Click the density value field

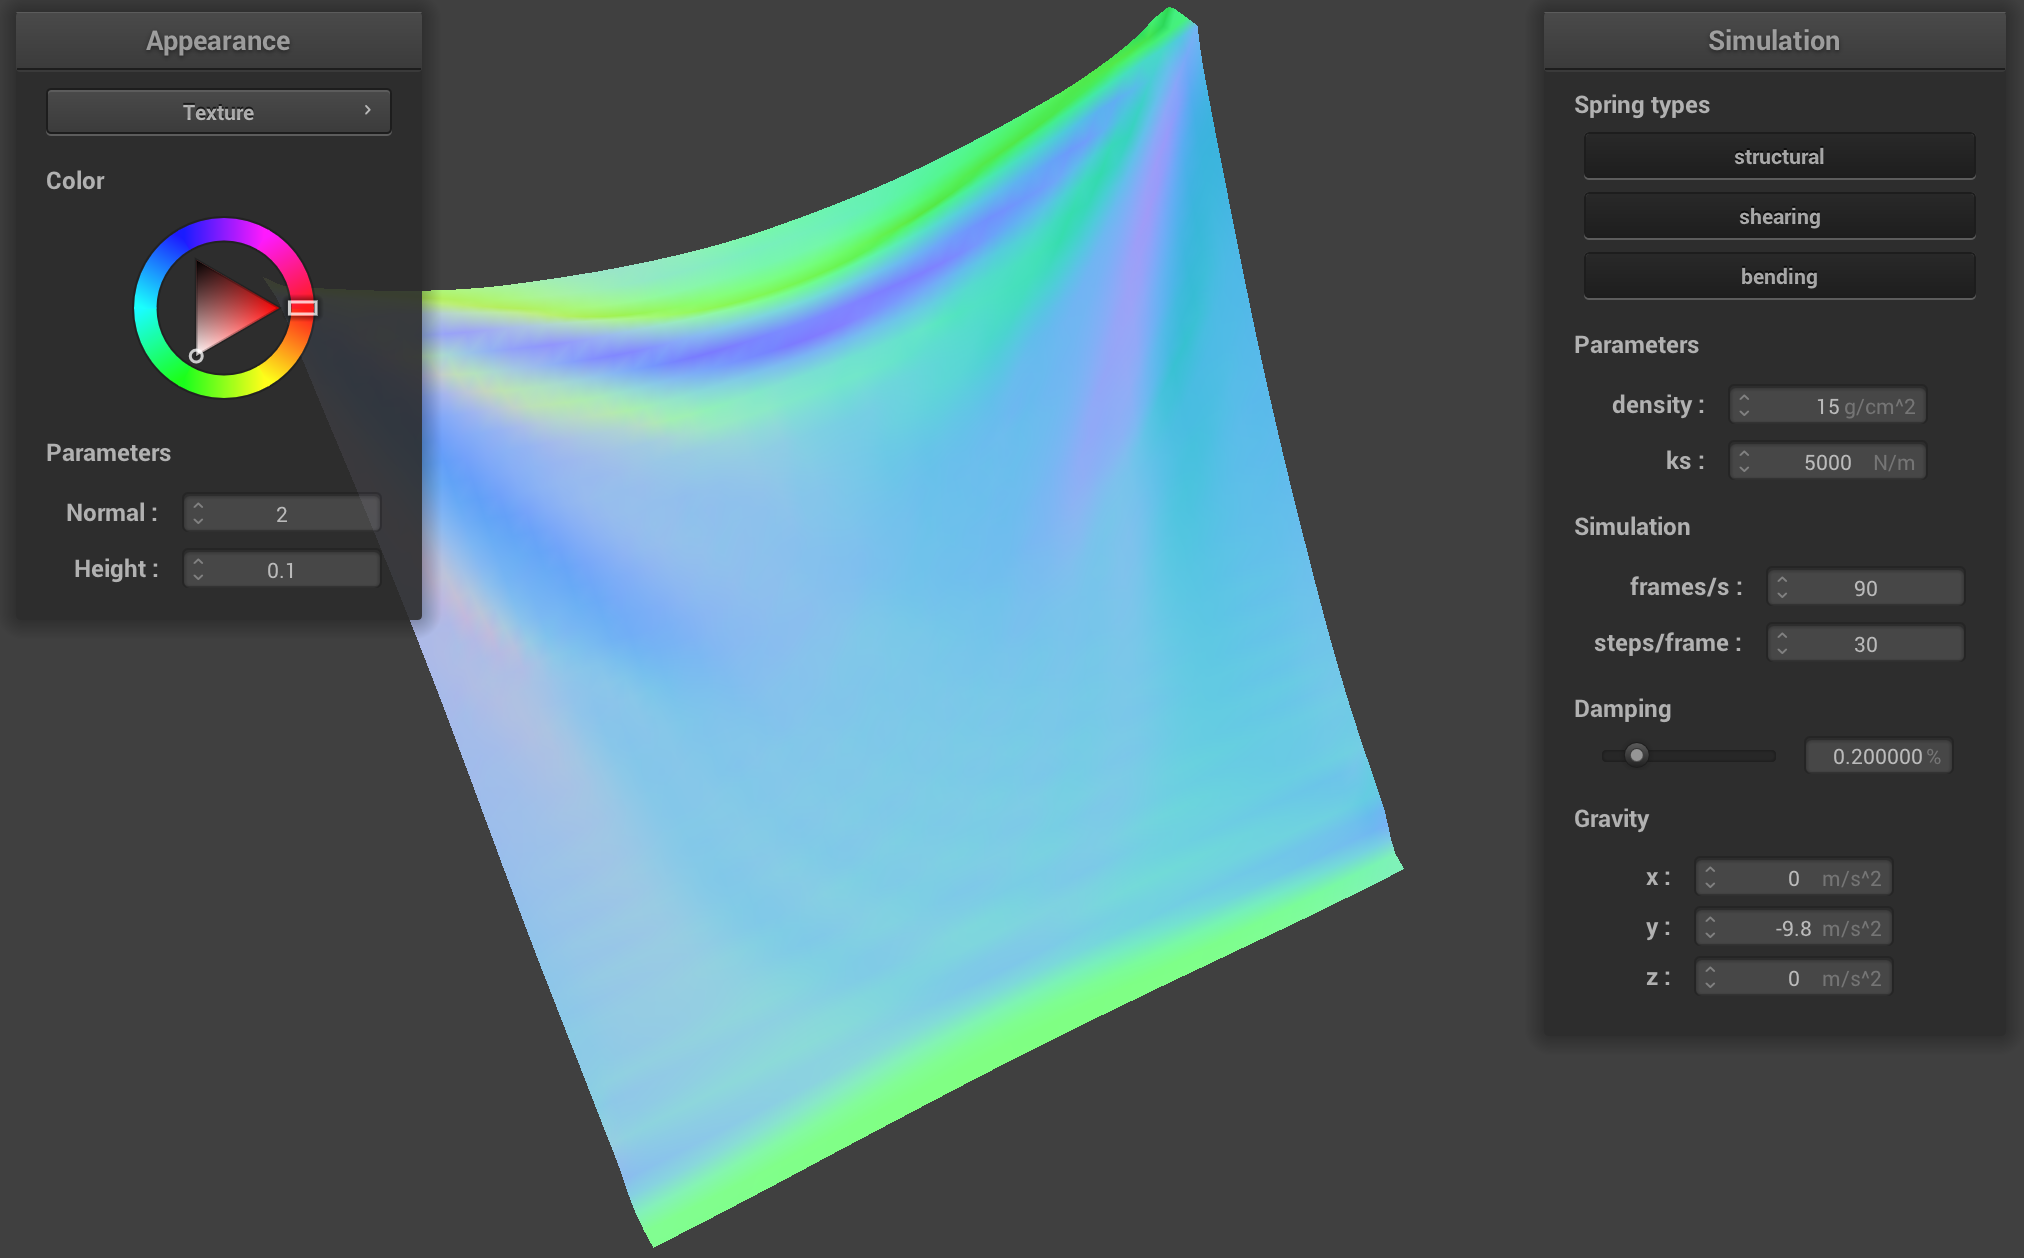coord(1828,406)
